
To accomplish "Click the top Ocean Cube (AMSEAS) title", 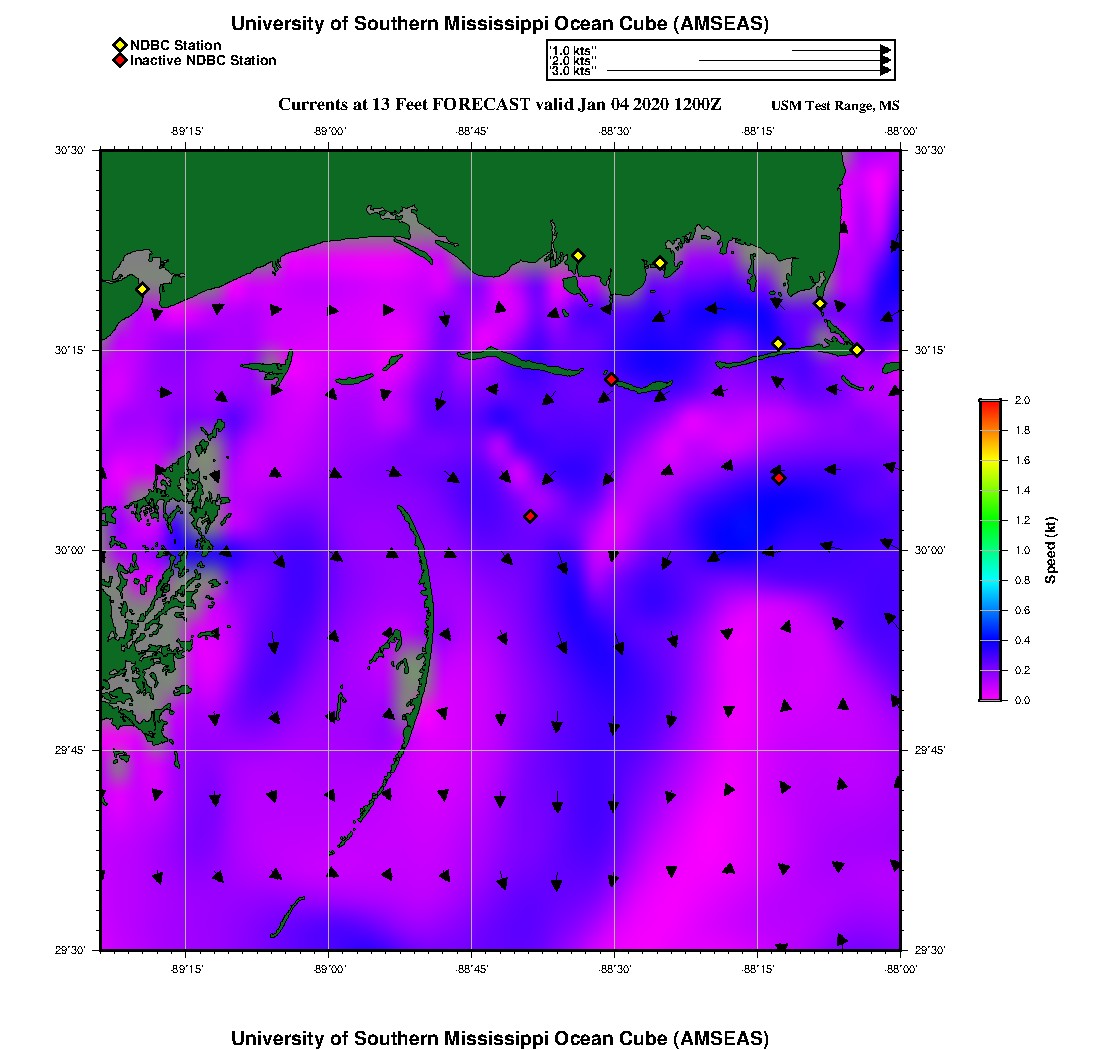I will tap(500, 24).
